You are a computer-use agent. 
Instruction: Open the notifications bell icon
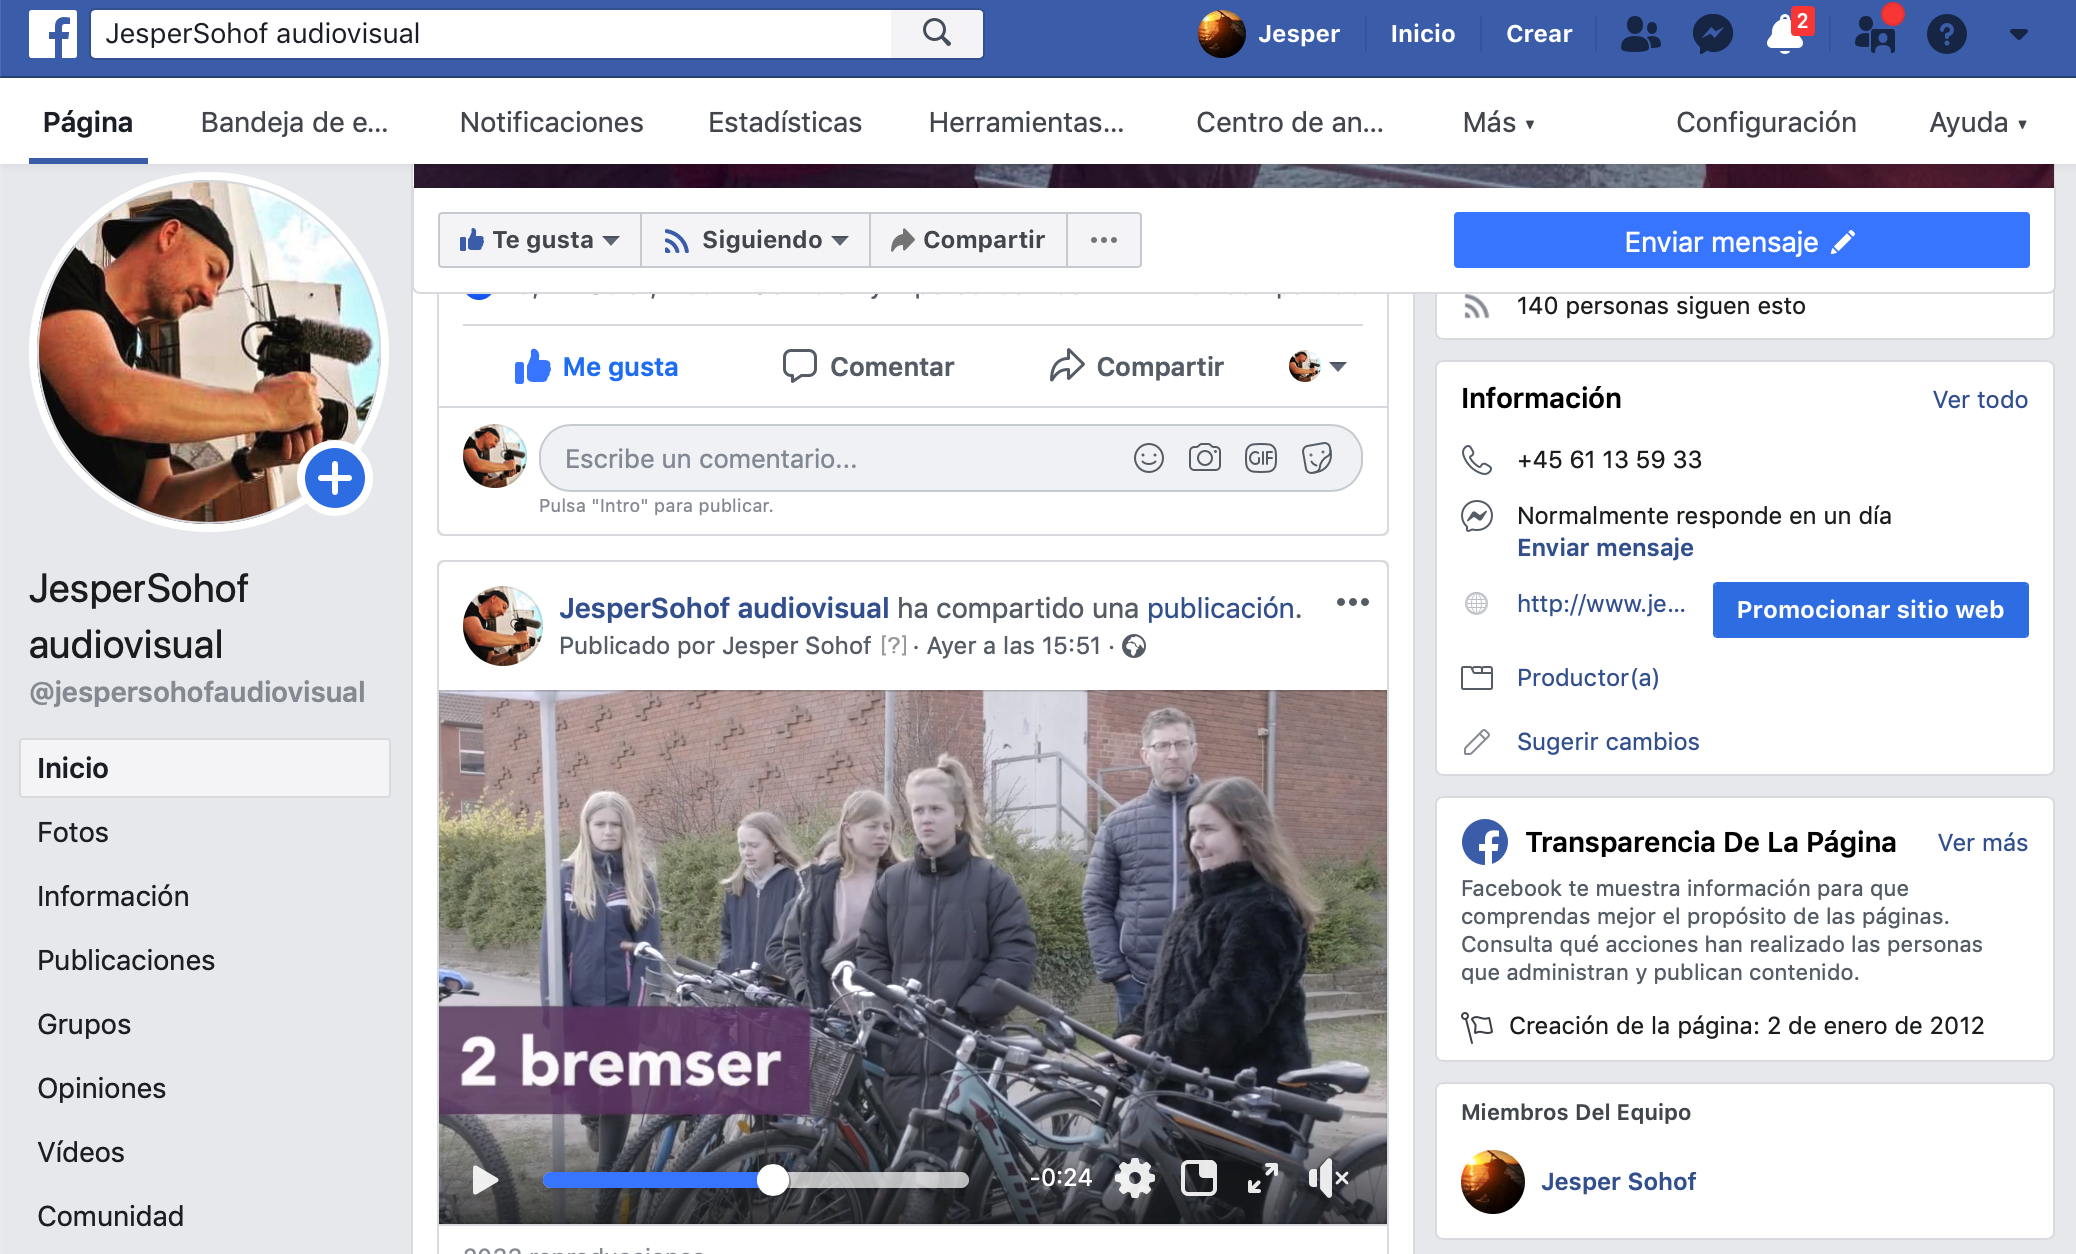point(1785,34)
